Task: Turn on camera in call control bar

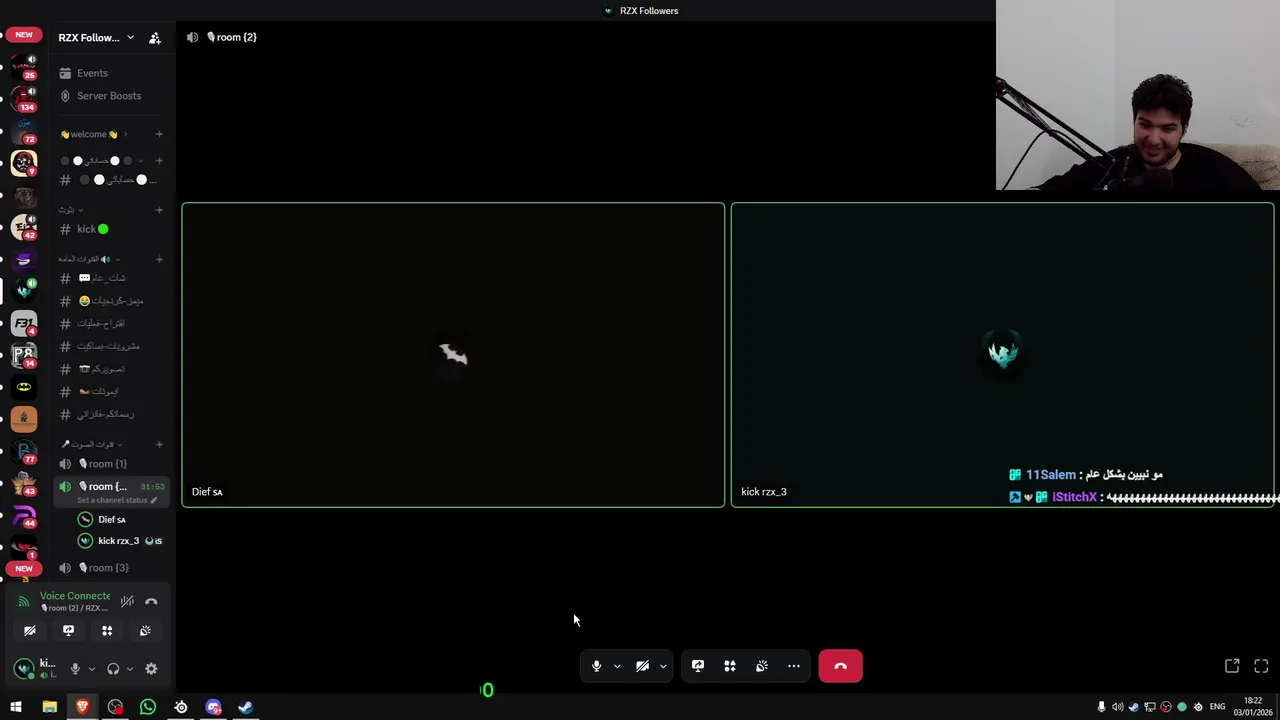Action: (642, 666)
